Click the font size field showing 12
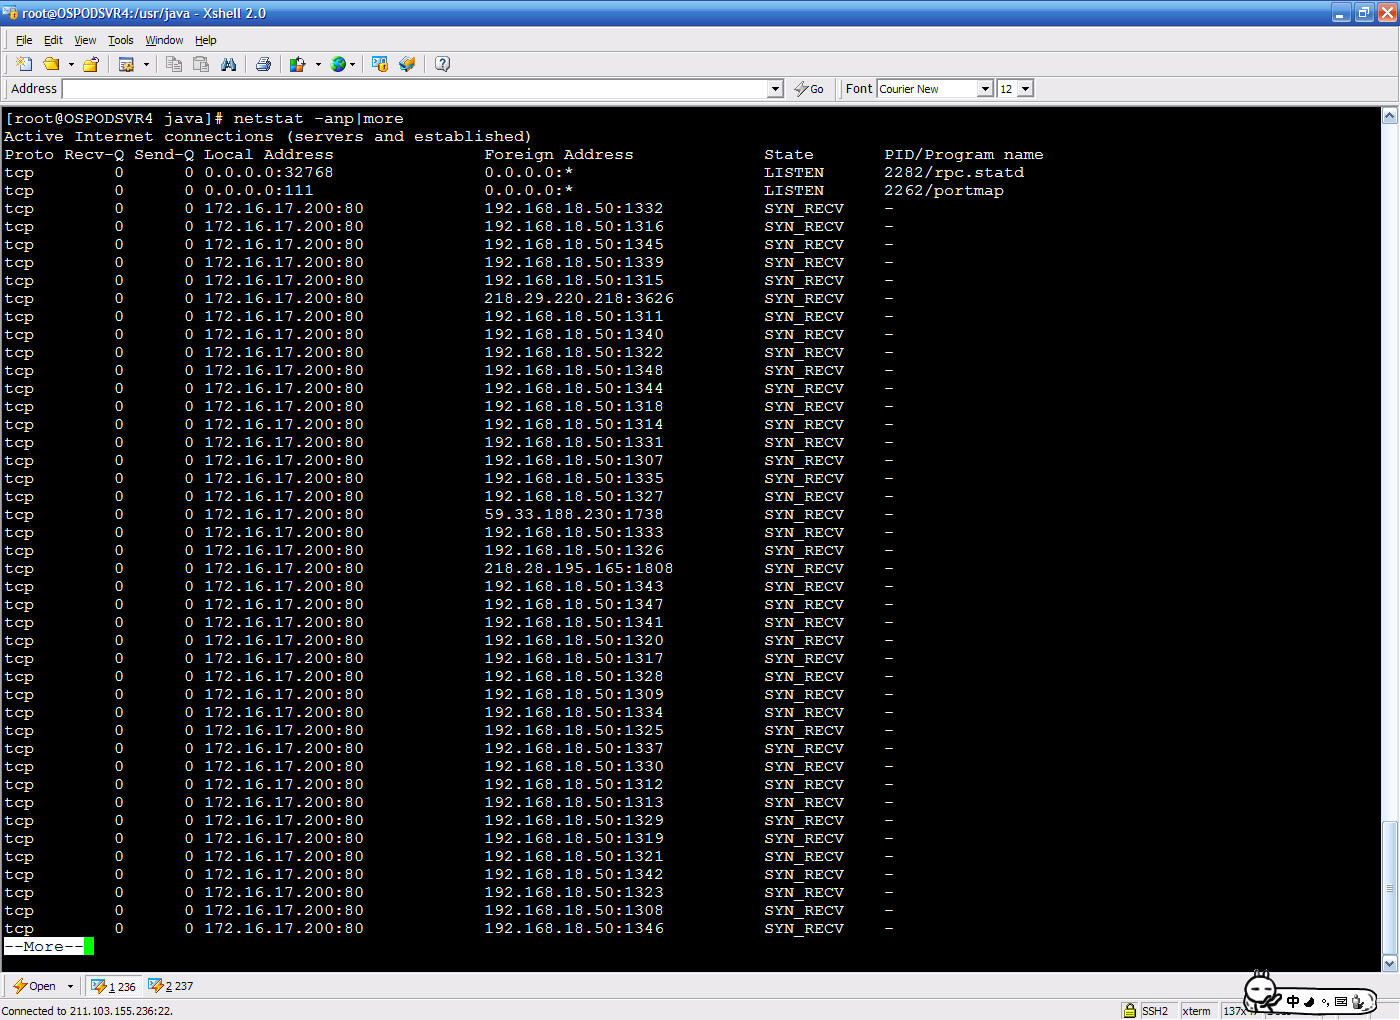 pos(1007,89)
